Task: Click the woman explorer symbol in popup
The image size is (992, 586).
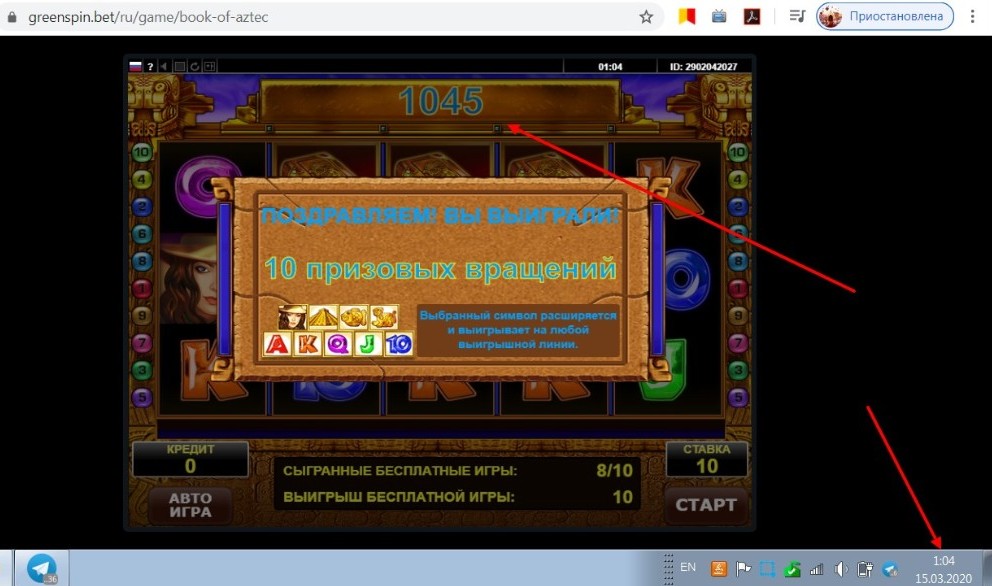Action: click(x=292, y=317)
